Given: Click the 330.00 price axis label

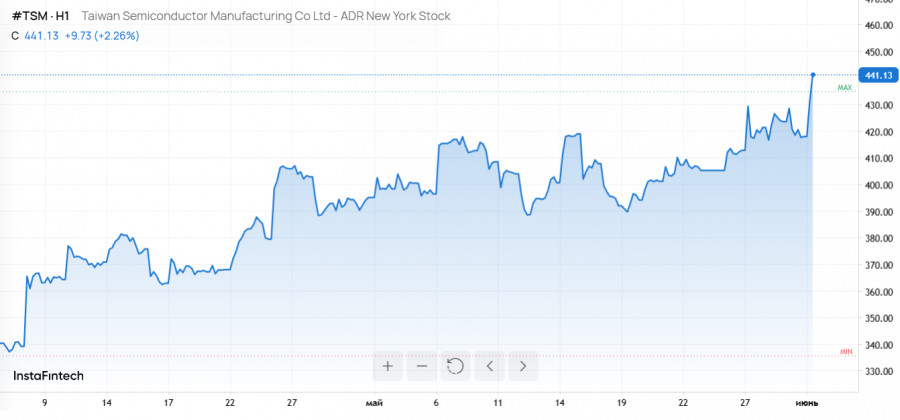Looking at the screenshot, I should [878, 371].
